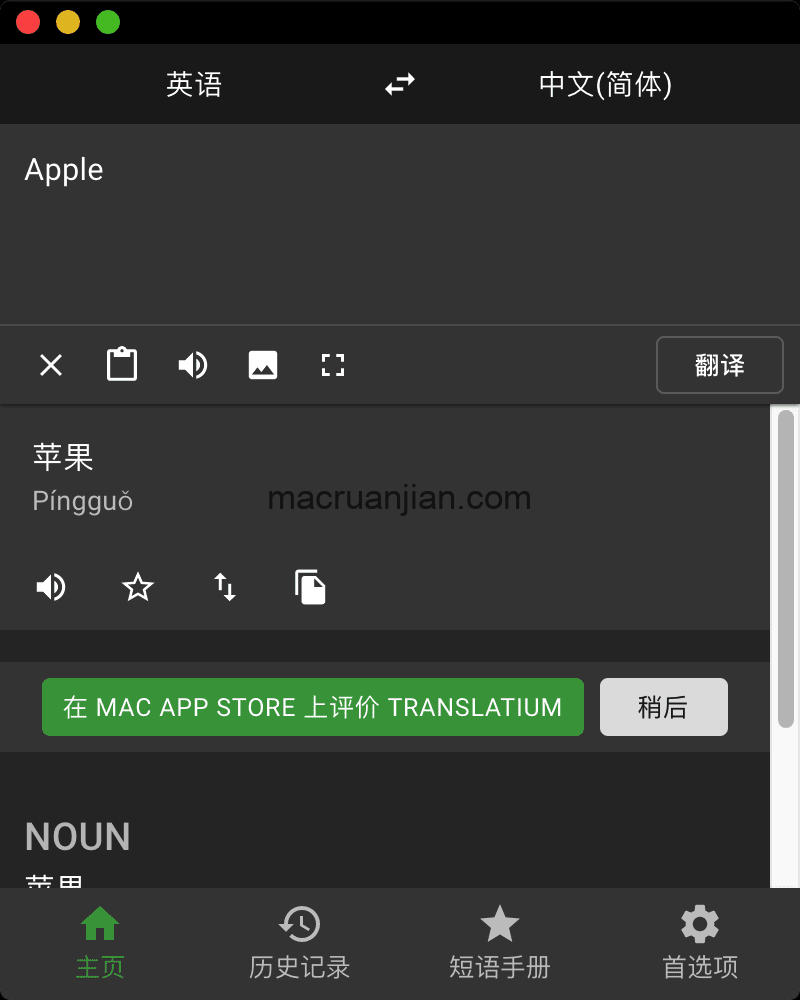Open the 首选项 preferences screen
Viewport: 800px width, 1000px height.
(699, 942)
